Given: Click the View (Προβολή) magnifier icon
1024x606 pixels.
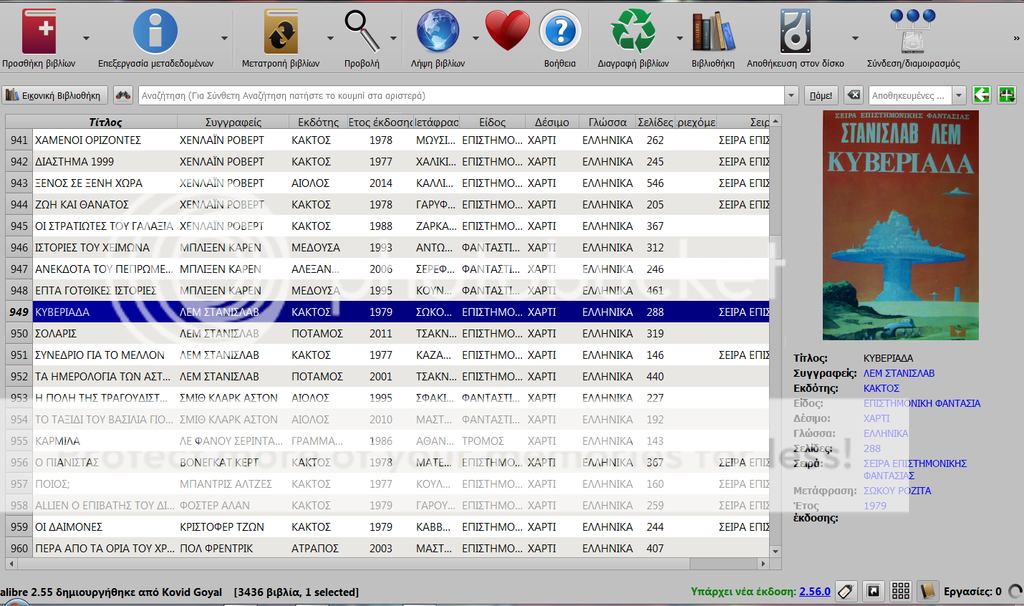Looking at the screenshot, I should (362, 31).
